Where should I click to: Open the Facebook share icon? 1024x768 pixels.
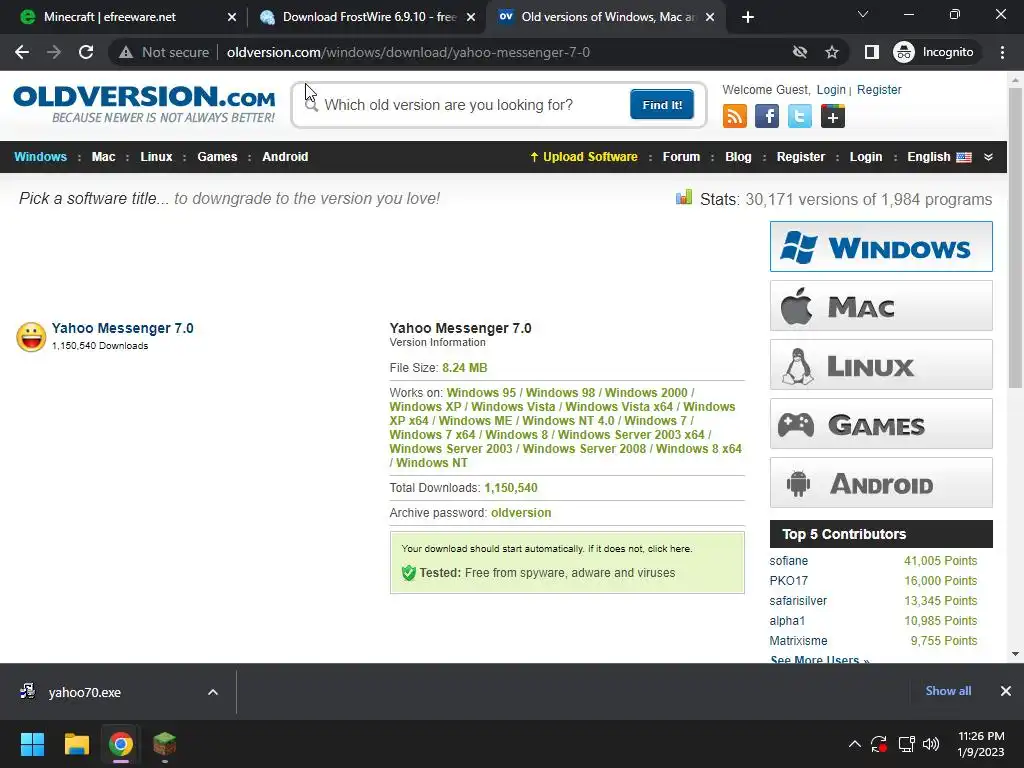pyautogui.click(x=767, y=116)
